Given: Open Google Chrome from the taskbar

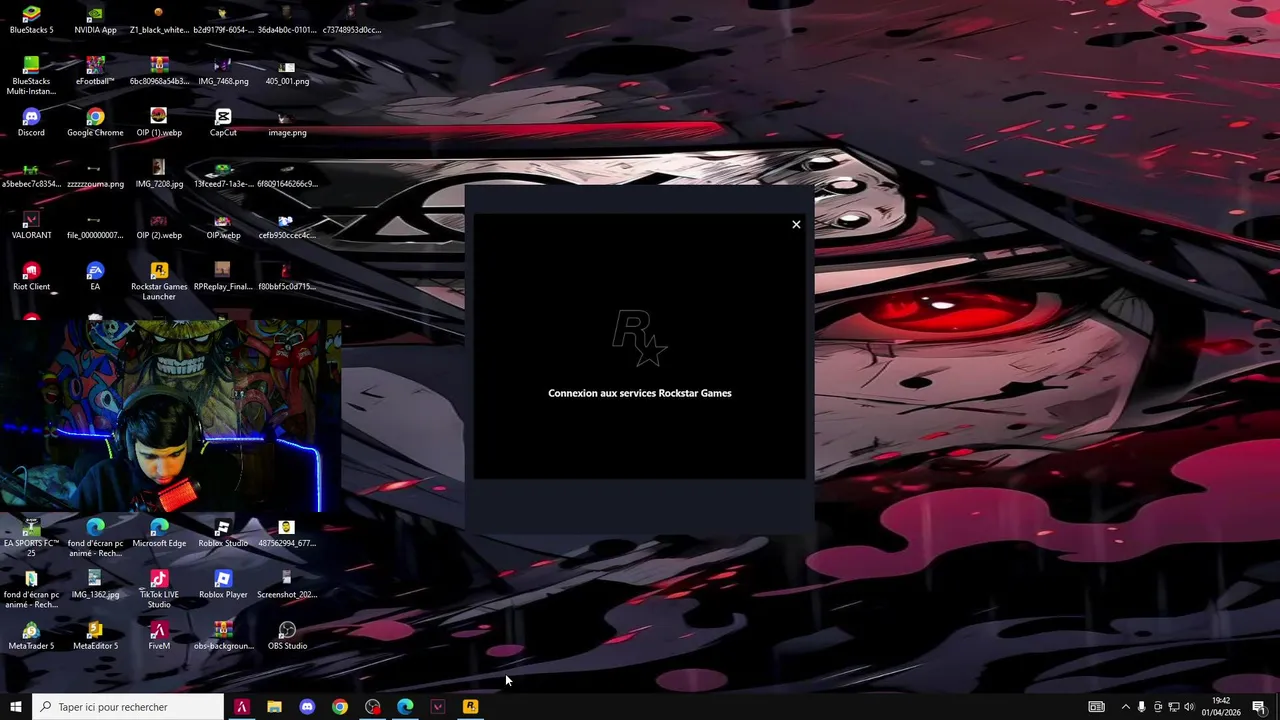Looking at the screenshot, I should click(340, 707).
